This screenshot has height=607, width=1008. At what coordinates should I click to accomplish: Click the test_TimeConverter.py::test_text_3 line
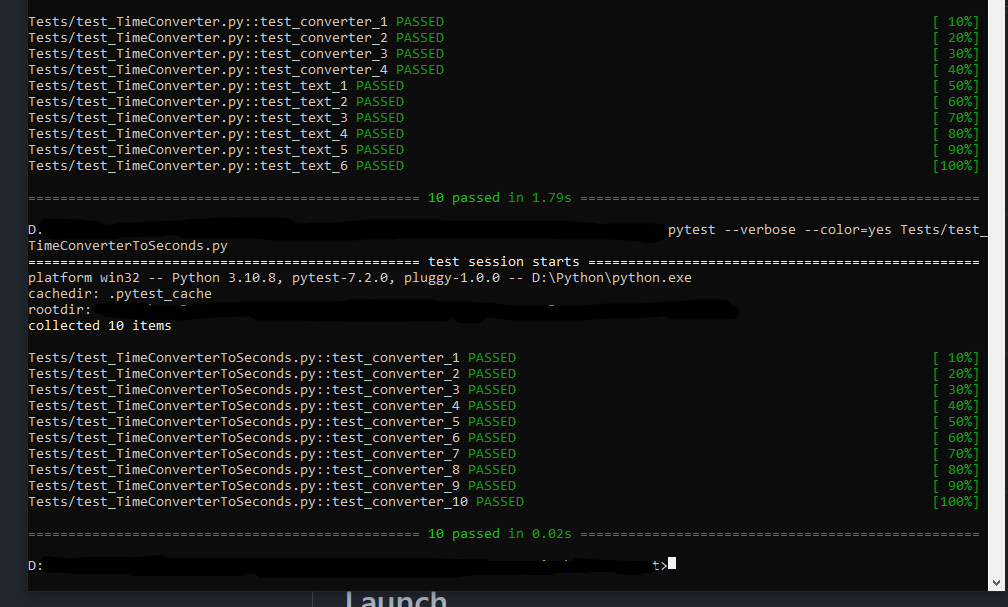pos(216,118)
